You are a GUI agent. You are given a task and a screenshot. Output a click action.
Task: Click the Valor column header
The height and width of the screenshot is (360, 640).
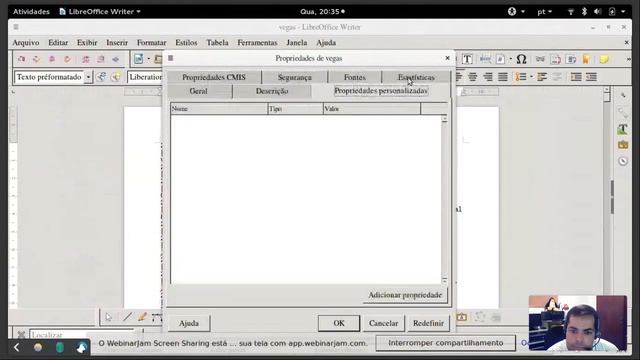(x=371, y=109)
